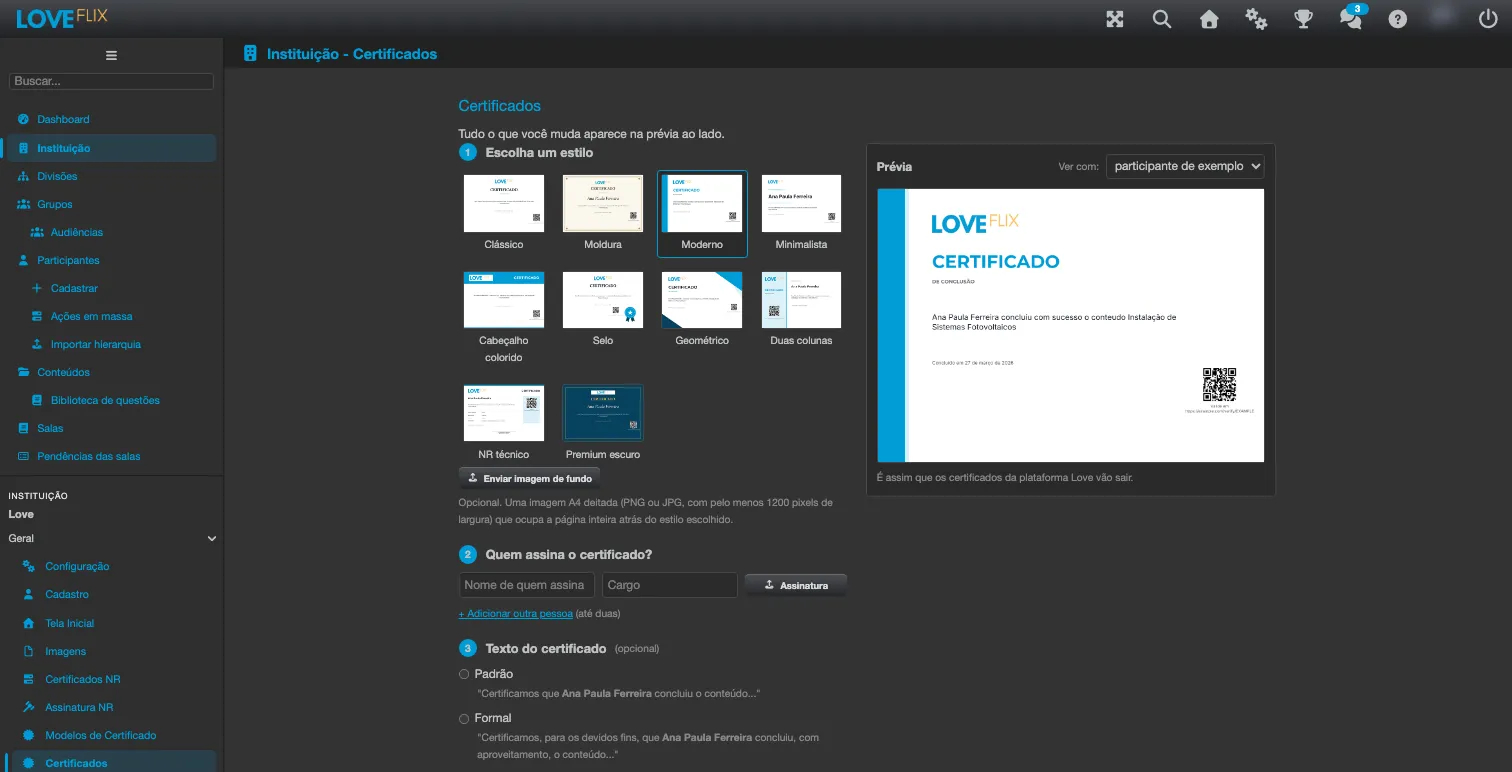Viewport: 1512px width, 772px height.
Task: Click the LOVEFLIX logo in the header
Action: [62, 17]
